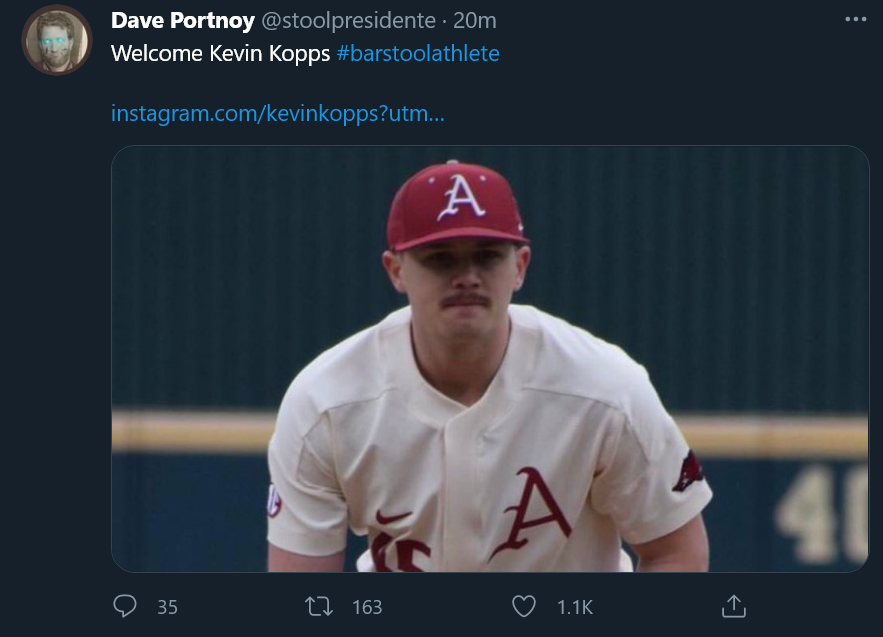Click the red A on the jersey chest
The height and width of the screenshot is (637, 883).
point(533,513)
